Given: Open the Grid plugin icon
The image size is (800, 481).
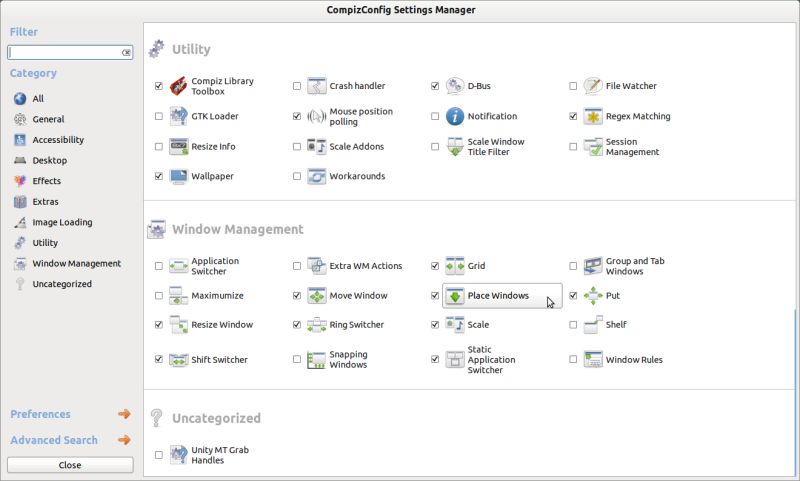Looking at the screenshot, I should 455,266.
